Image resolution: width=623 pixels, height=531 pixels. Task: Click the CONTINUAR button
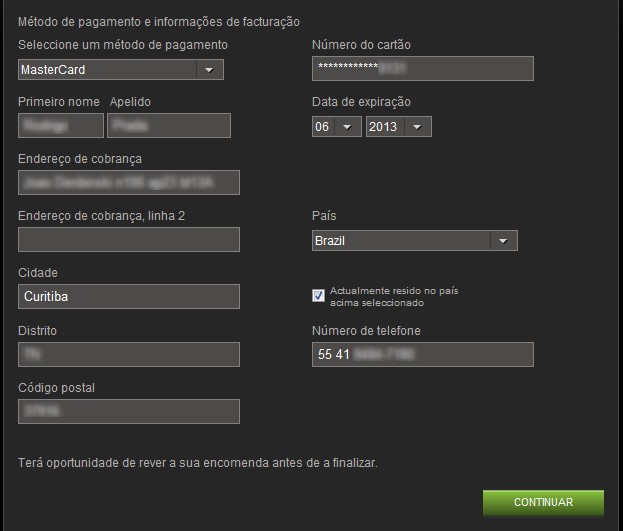coord(543,502)
